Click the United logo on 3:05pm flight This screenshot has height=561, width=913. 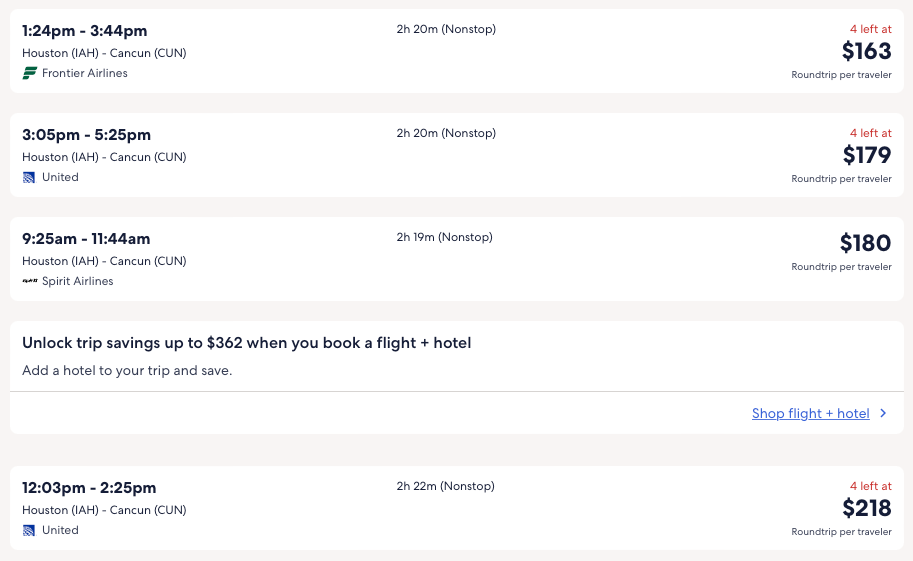pos(29,177)
